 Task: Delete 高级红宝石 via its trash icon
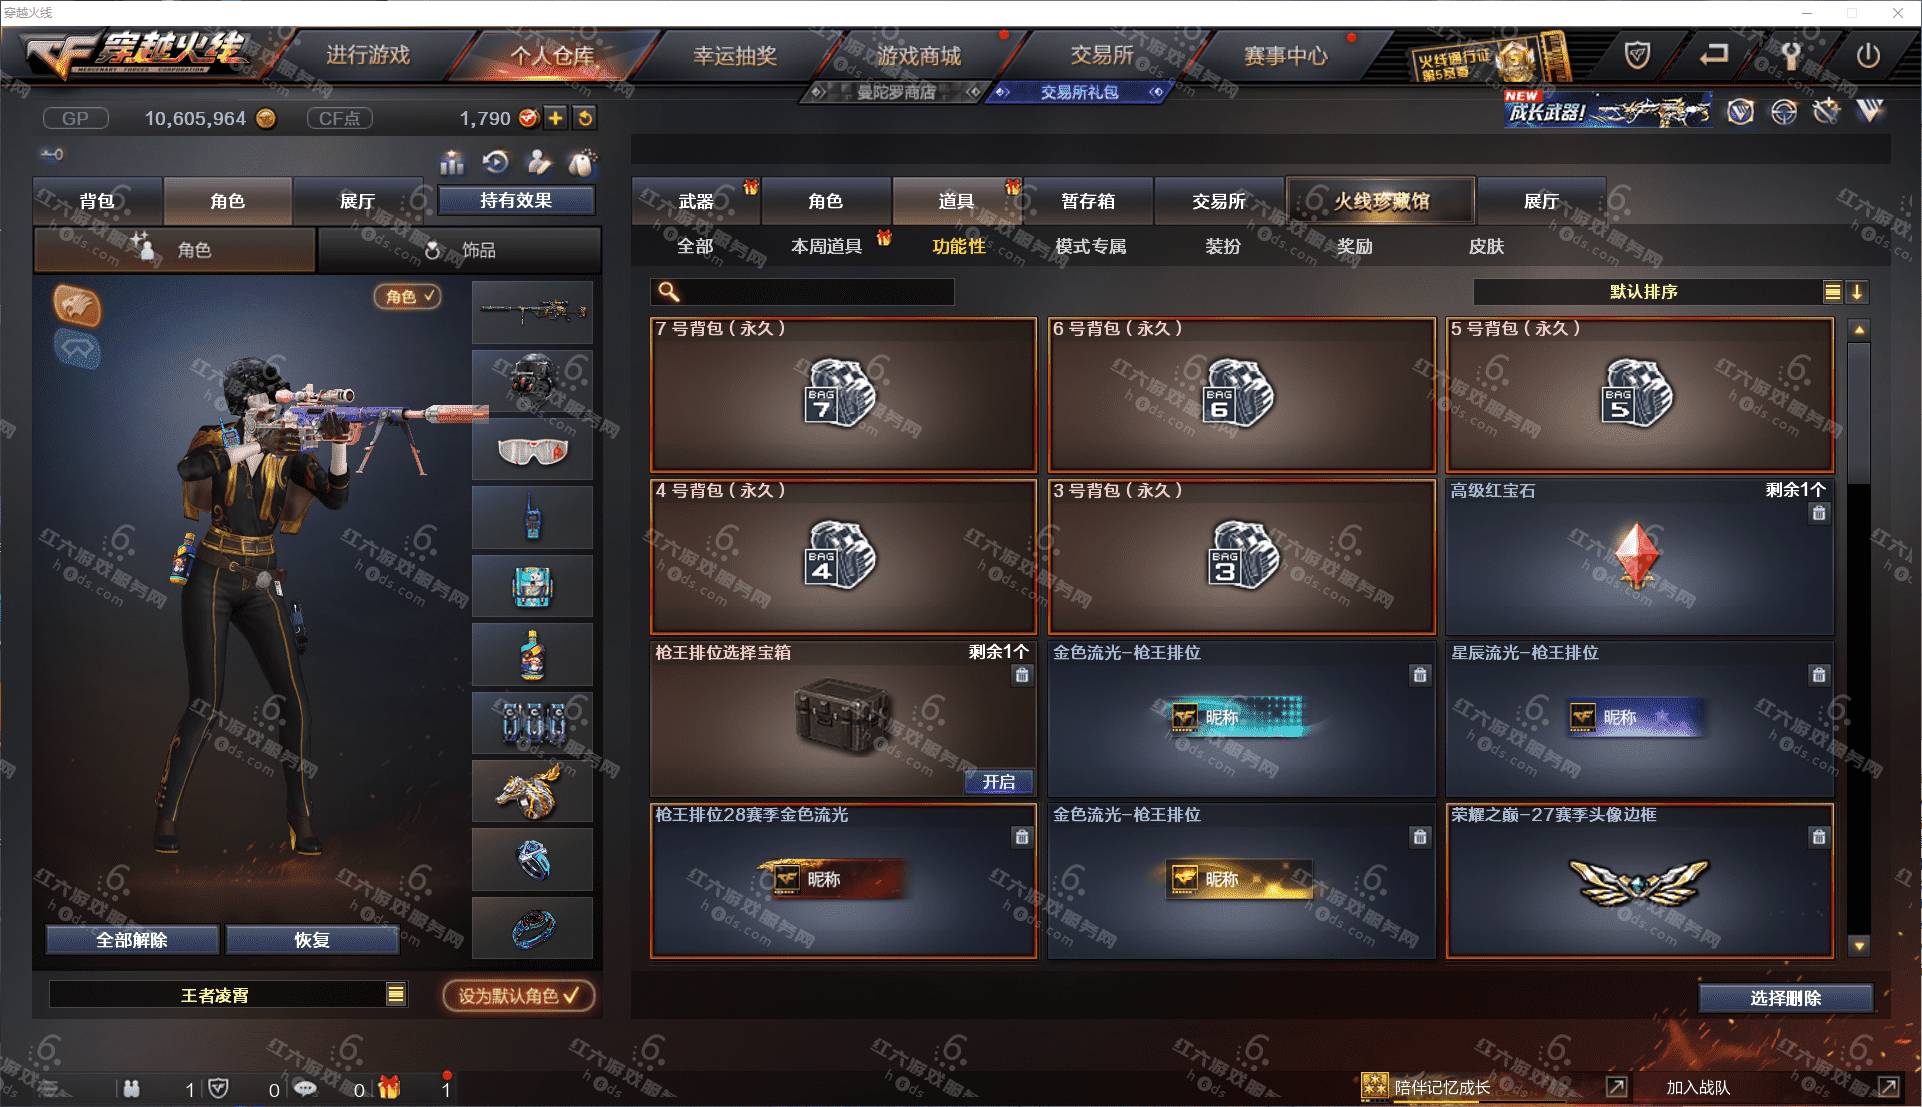tap(1819, 513)
